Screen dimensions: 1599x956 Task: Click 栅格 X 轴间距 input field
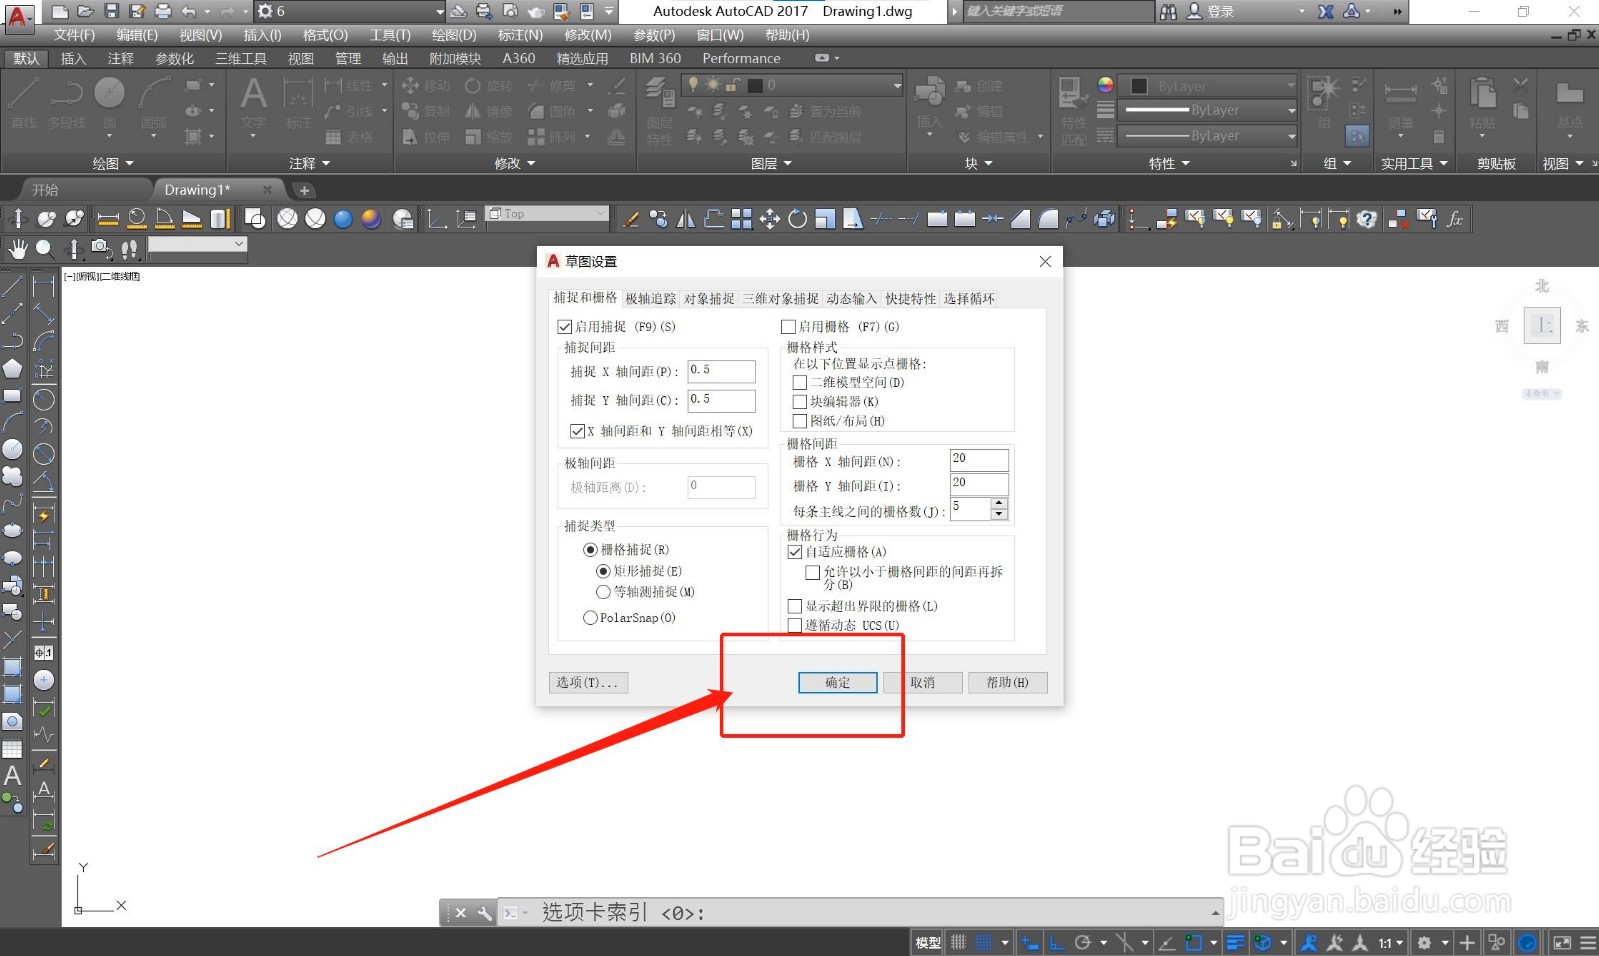[x=979, y=460]
